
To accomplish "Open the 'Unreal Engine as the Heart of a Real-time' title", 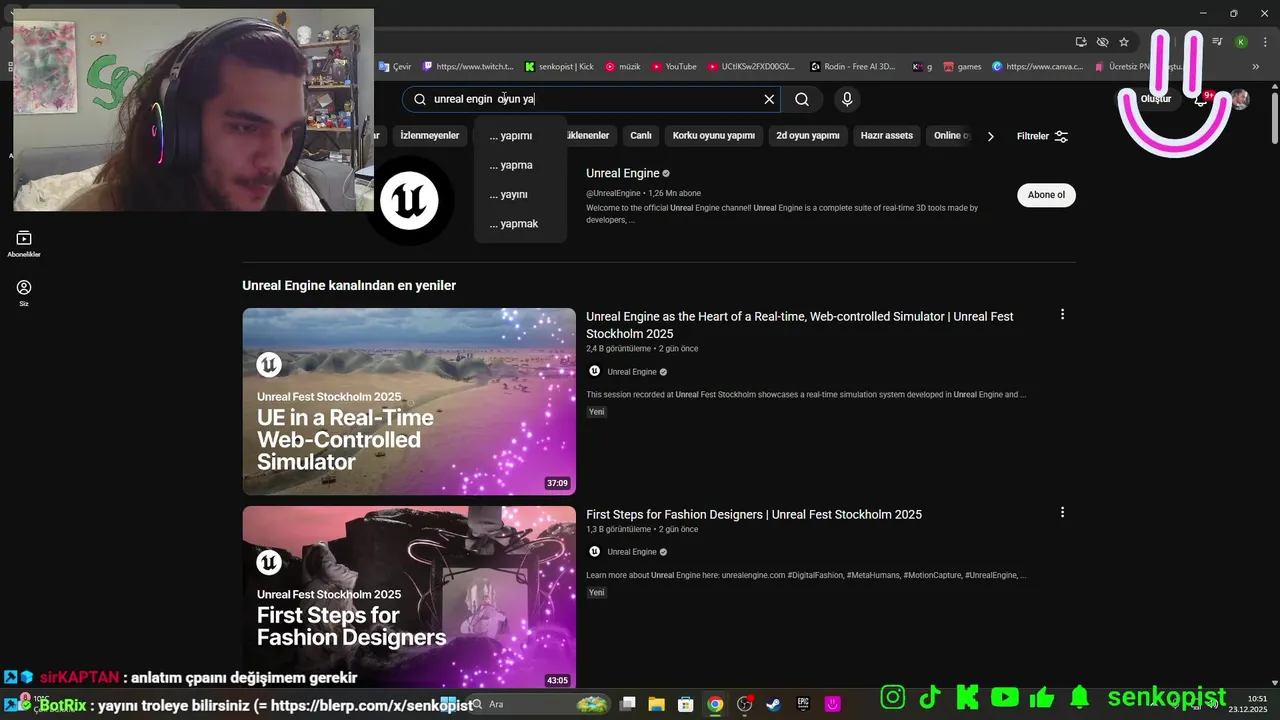I will pyautogui.click(x=800, y=325).
